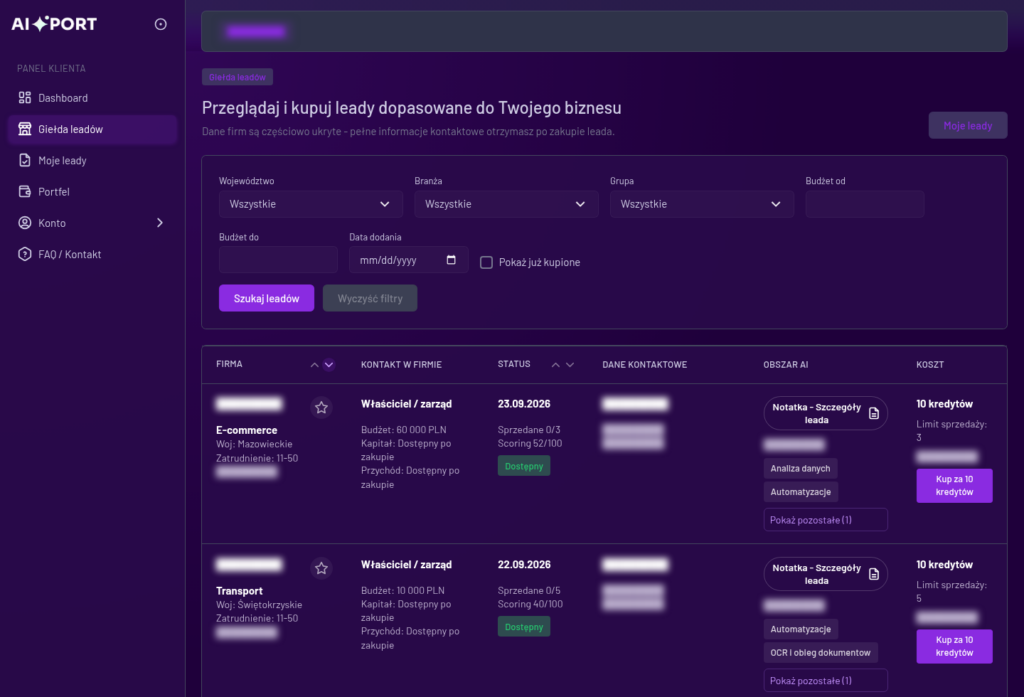The height and width of the screenshot is (697, 1024).
Task: Click the Giełda leadów breadcrumb badge
Action: click(x=237, y=77)
